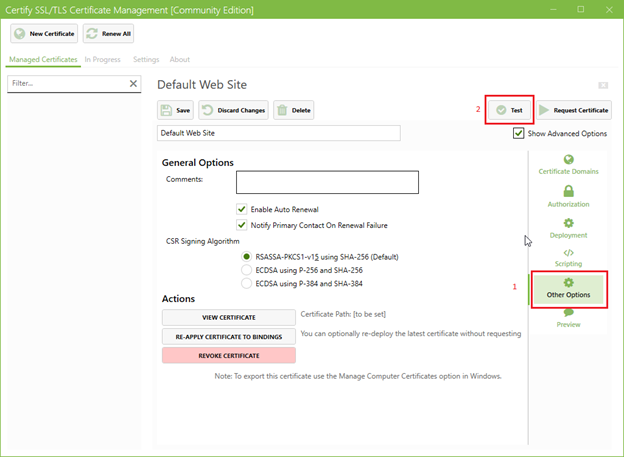Close the Certify application window

click(609, 10)
